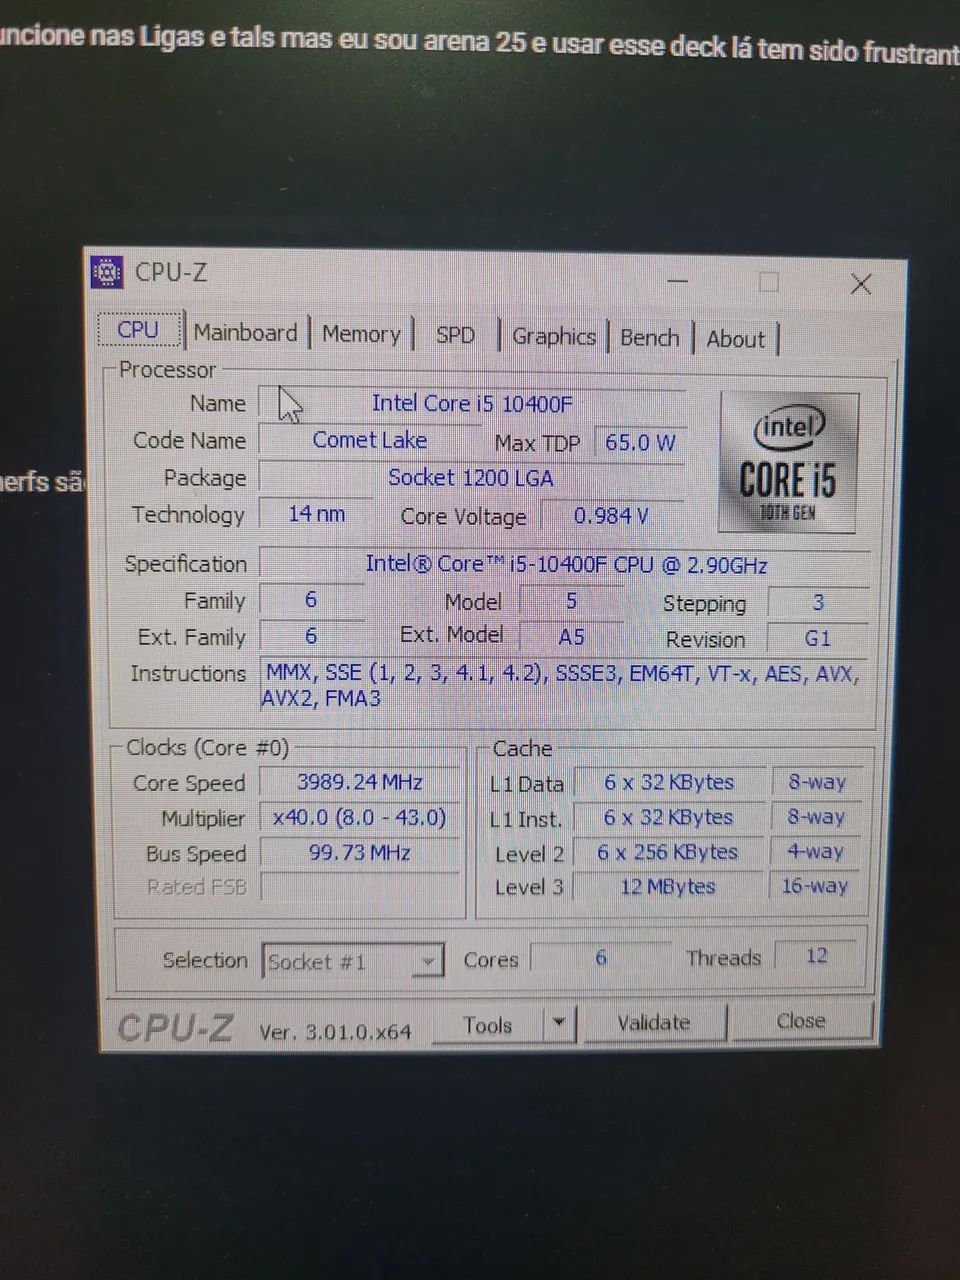Select the SPD tab
This screenshot has height=1280, width=960.
[455, 335]
